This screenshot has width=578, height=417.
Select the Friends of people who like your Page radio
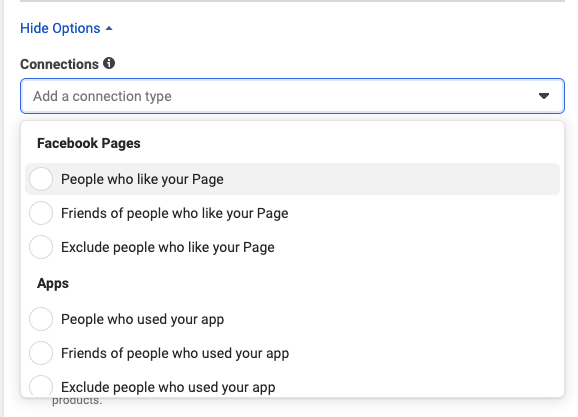[41, 213]
